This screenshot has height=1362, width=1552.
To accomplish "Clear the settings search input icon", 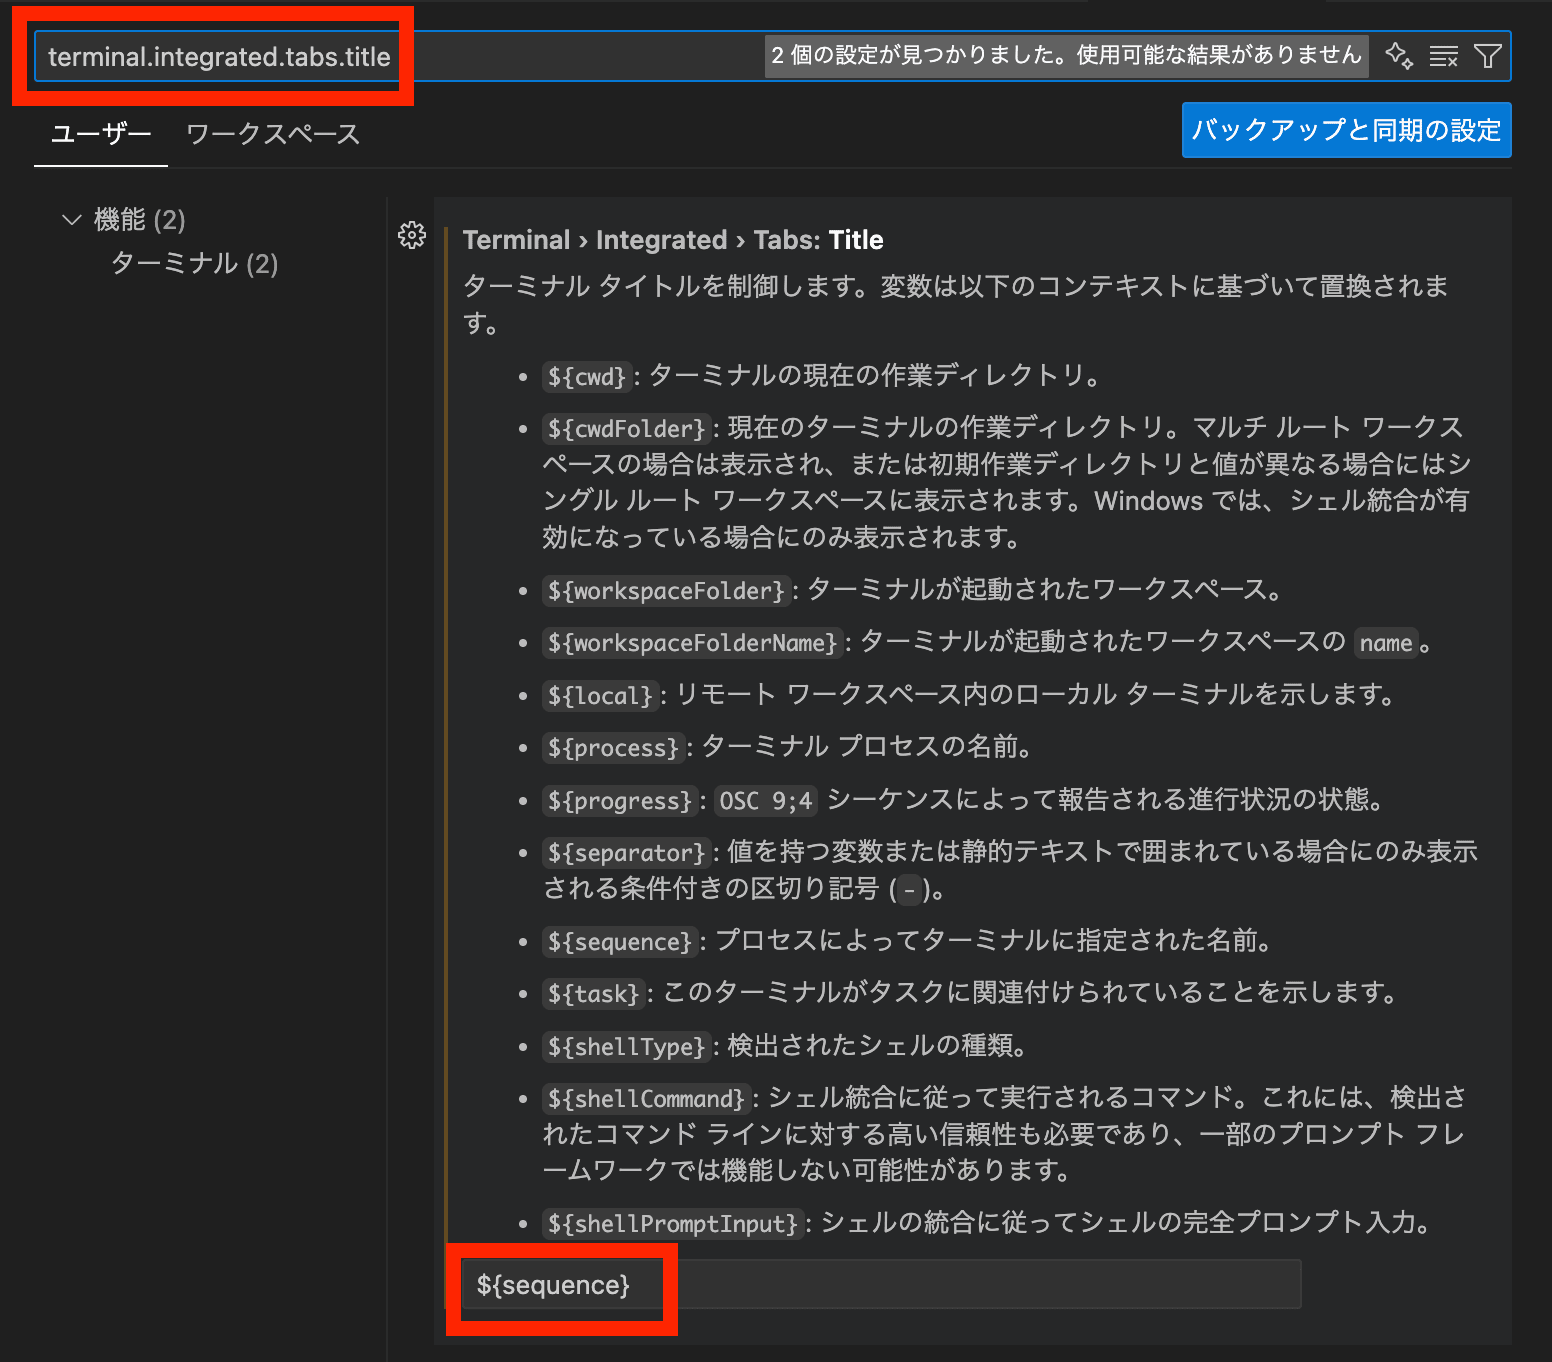I will click(x=1443, y=56).
